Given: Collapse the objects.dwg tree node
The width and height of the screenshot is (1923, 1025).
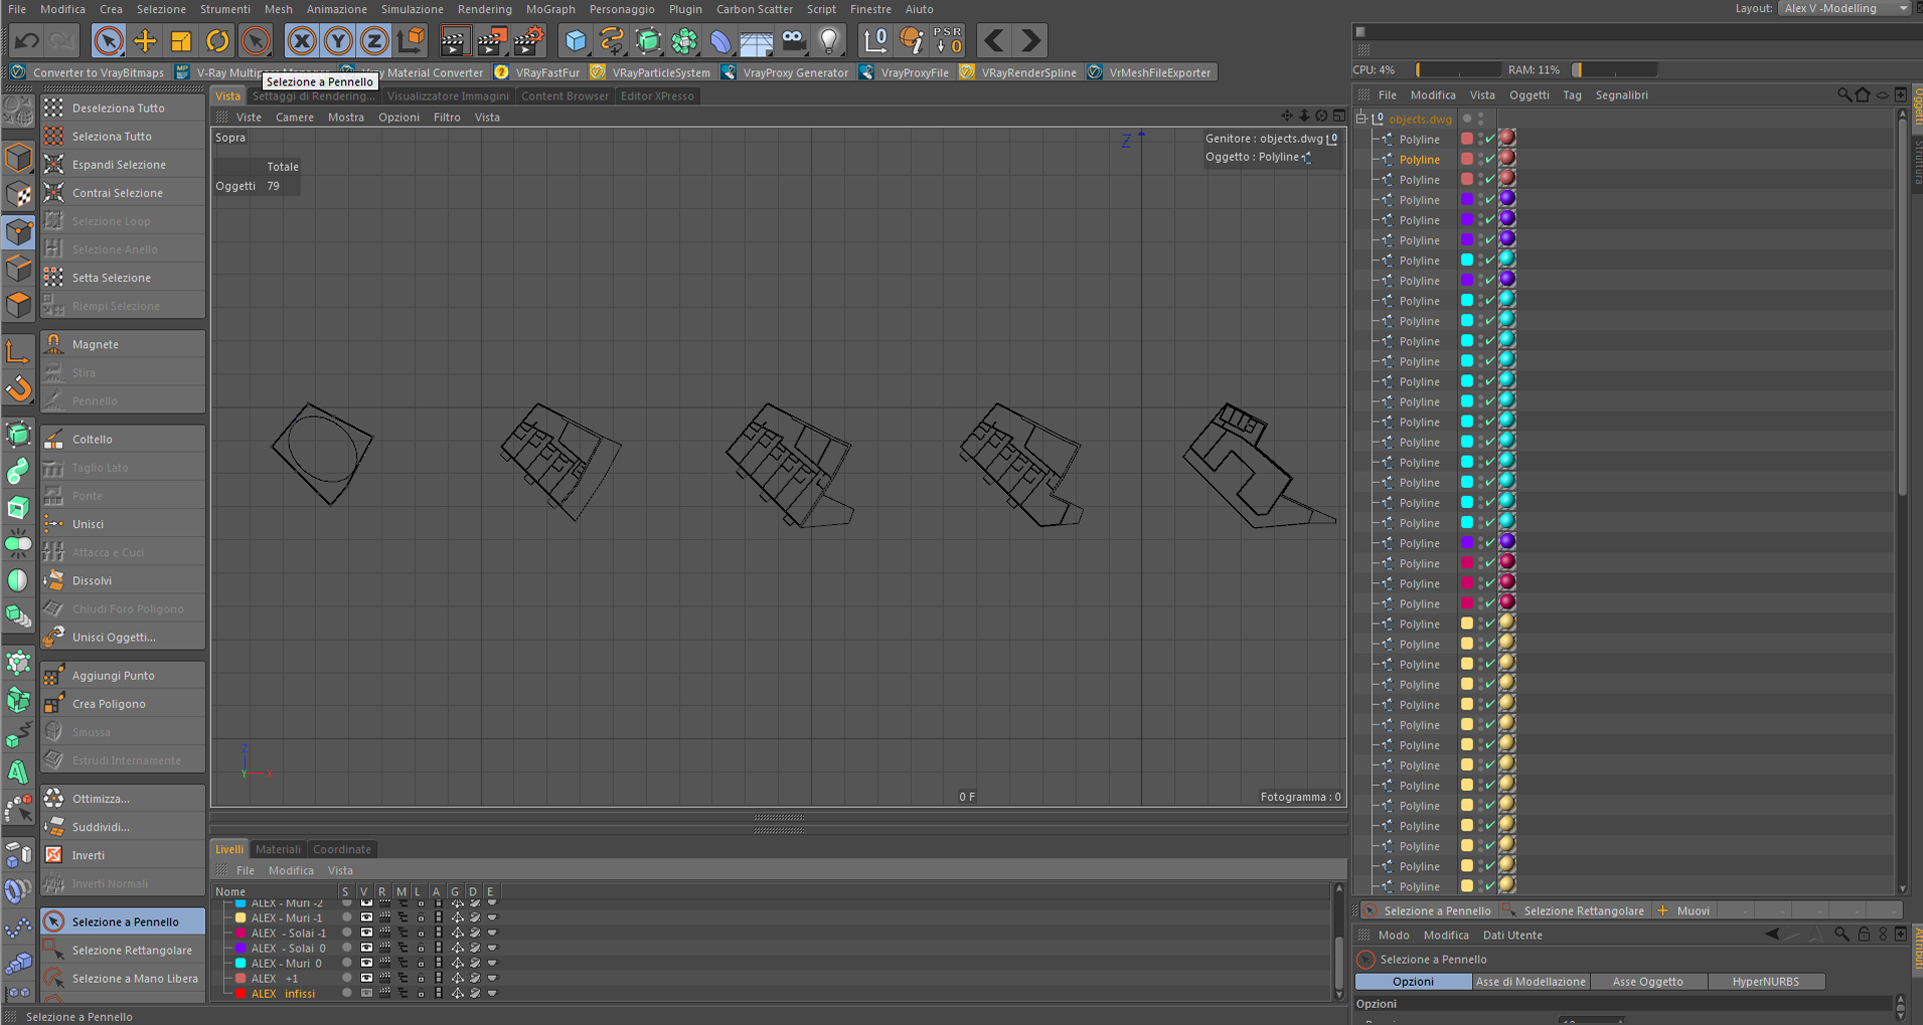Looking at the screenshot, I should coord(1361,119).
